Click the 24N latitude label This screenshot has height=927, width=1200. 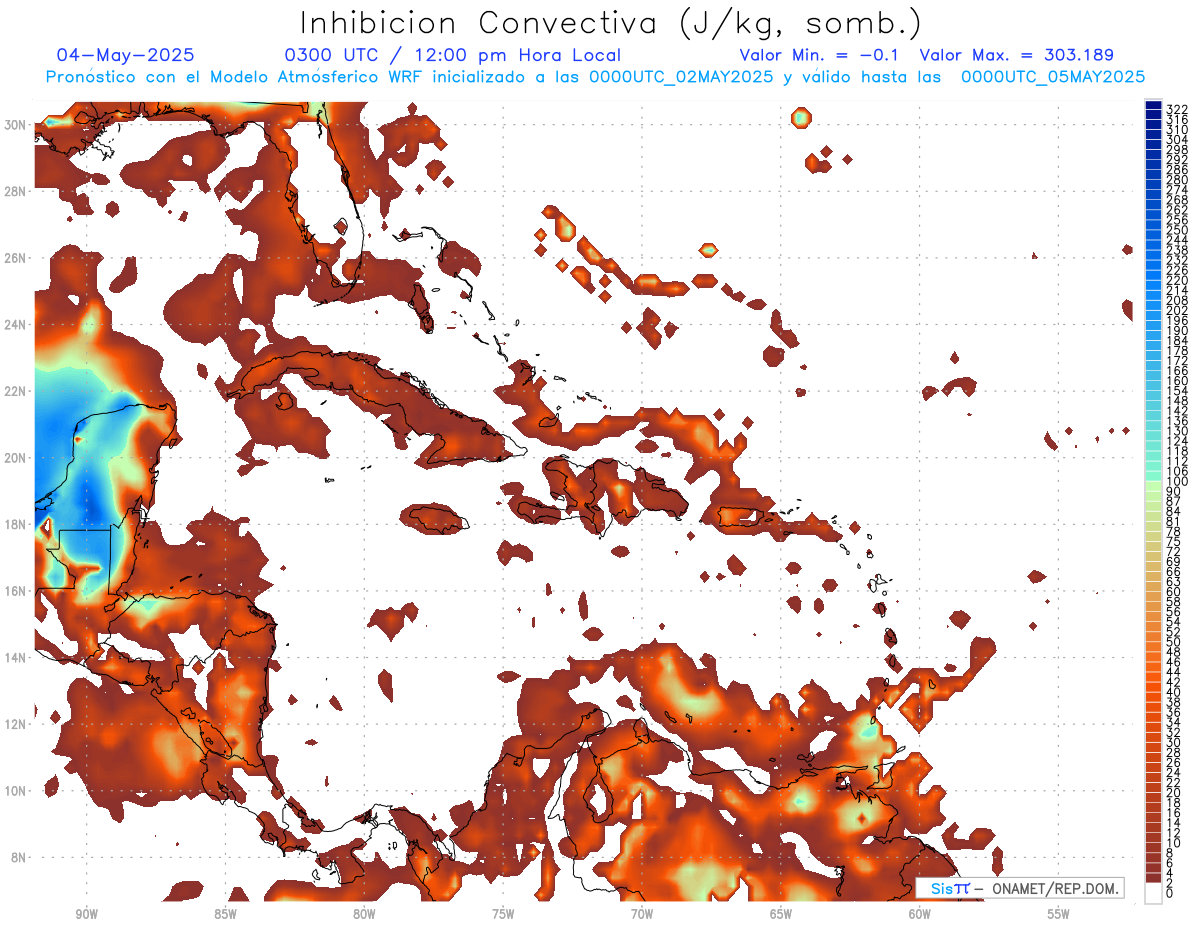[15, 324]
